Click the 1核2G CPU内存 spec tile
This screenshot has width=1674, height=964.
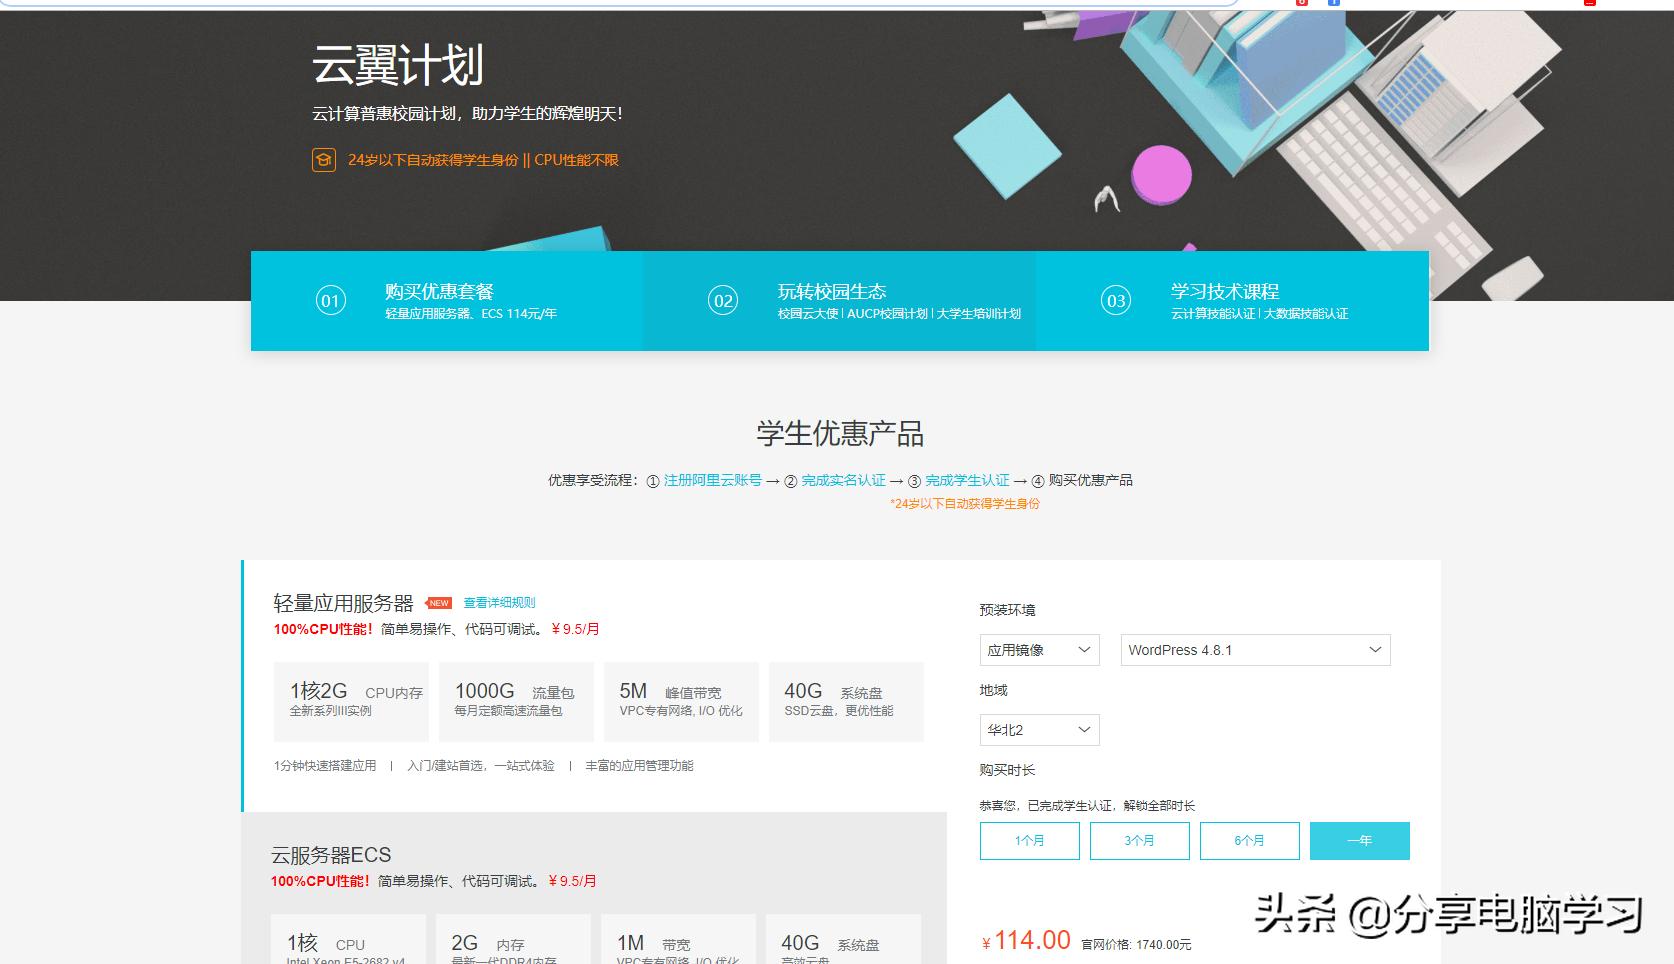click(x=351, y=701)
